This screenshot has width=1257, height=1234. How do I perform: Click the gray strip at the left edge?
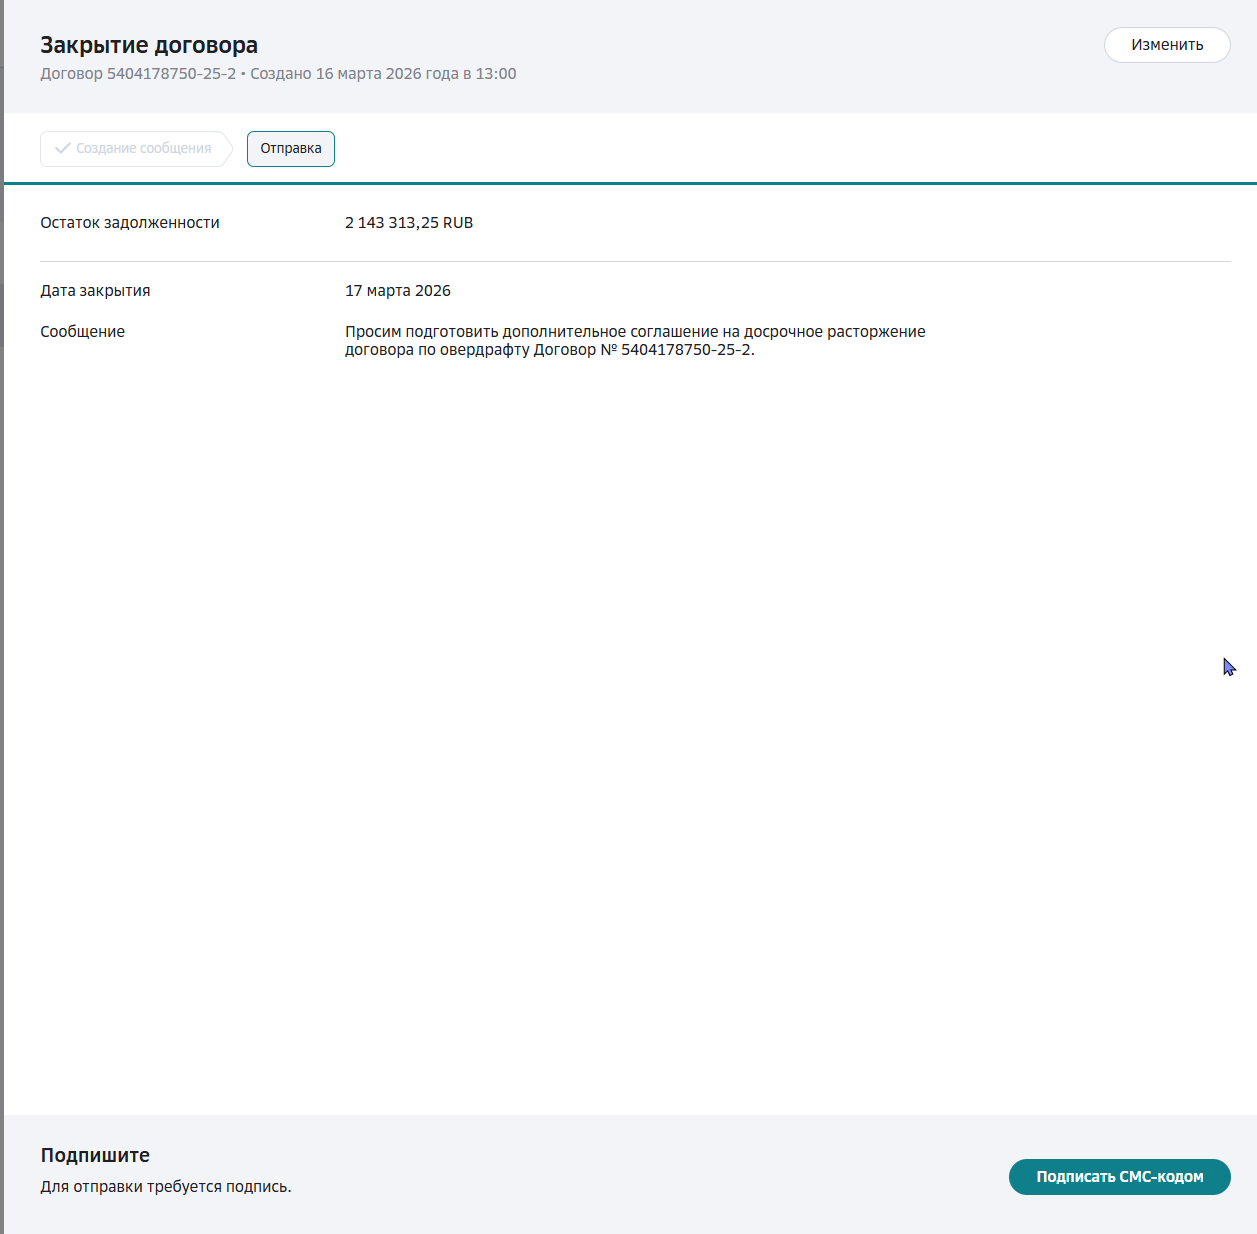(2, 600)
